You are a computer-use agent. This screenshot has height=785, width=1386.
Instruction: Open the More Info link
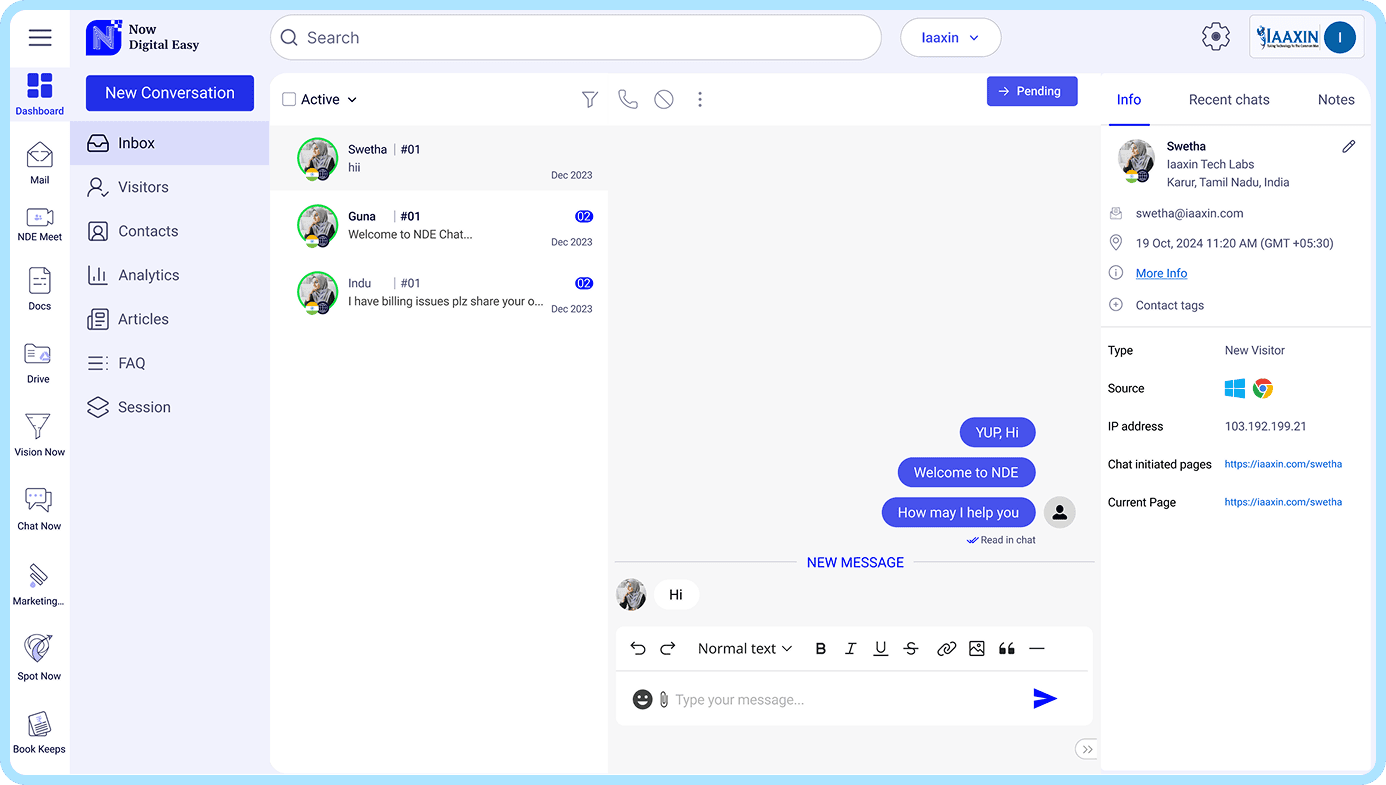pyautogui.click(x=1161, y=273)
